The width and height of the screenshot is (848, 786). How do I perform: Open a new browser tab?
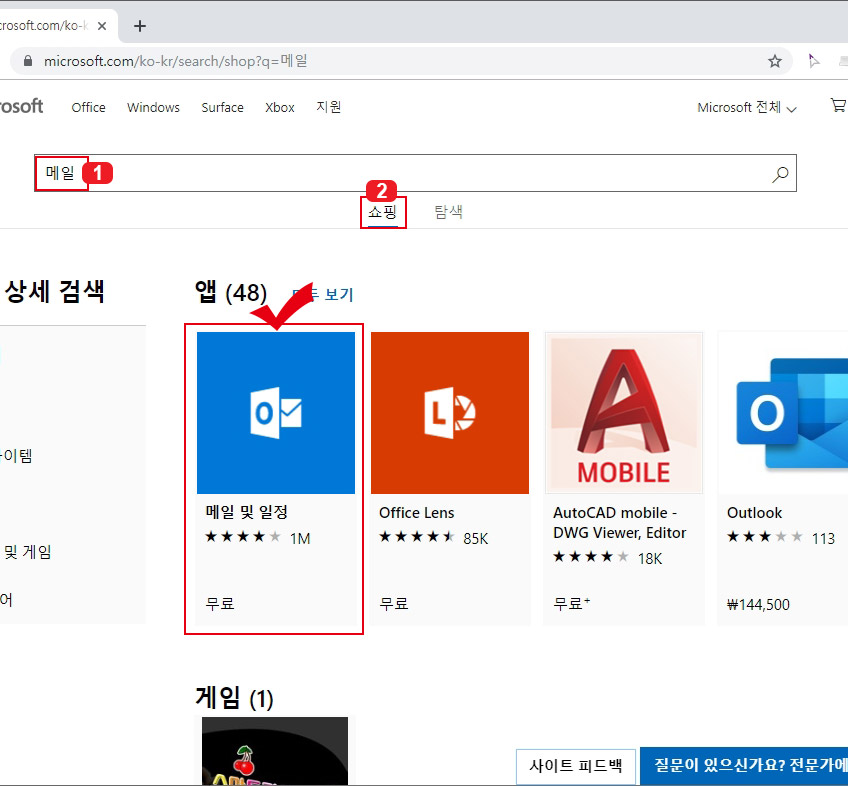pos(140,26)
